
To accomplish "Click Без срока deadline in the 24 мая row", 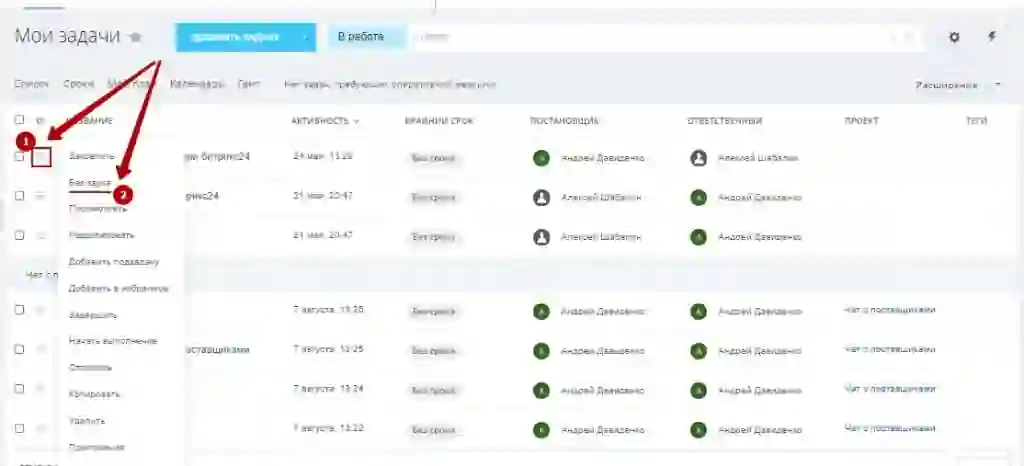I will (x=432, y=158).
